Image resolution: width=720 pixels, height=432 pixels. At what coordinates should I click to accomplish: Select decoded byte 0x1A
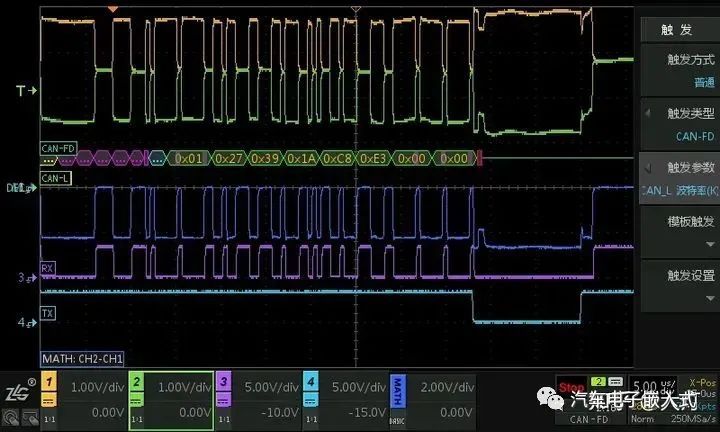click(301, 158)
